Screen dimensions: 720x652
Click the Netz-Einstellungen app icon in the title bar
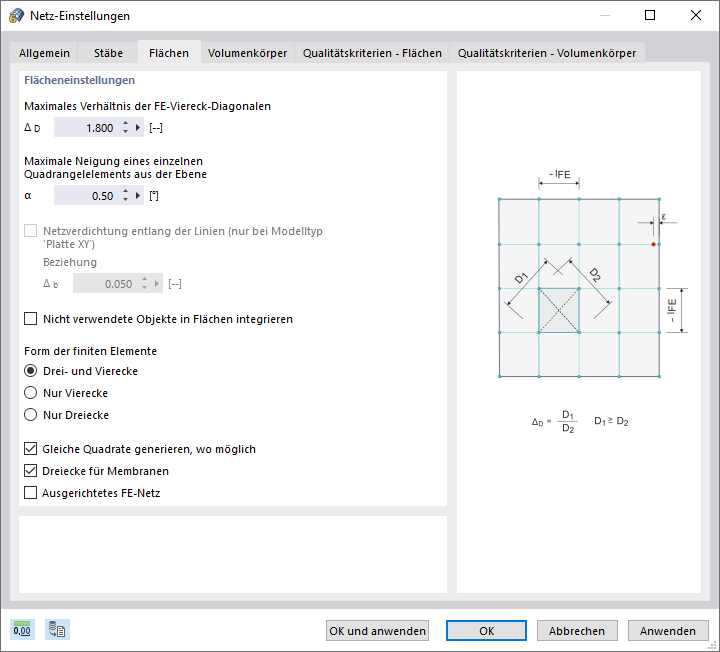[17, 16]
